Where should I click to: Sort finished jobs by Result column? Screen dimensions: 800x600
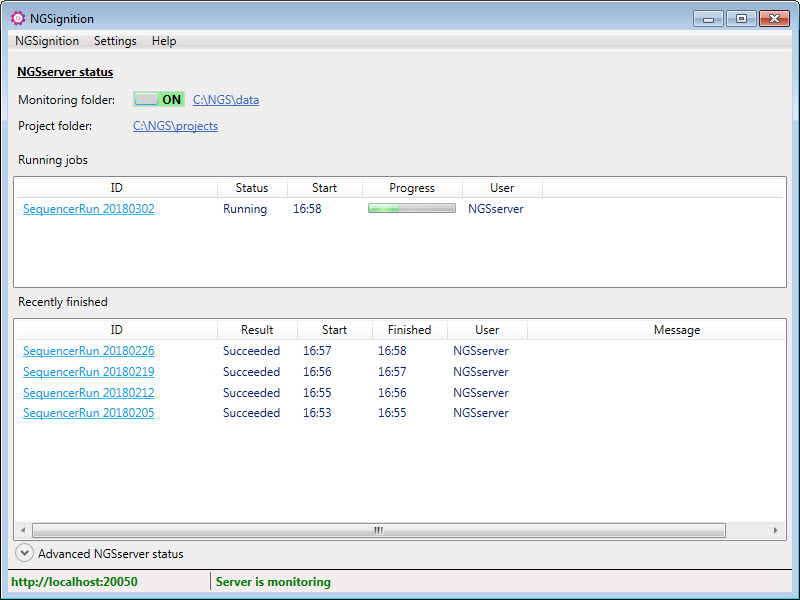point(257,330)
